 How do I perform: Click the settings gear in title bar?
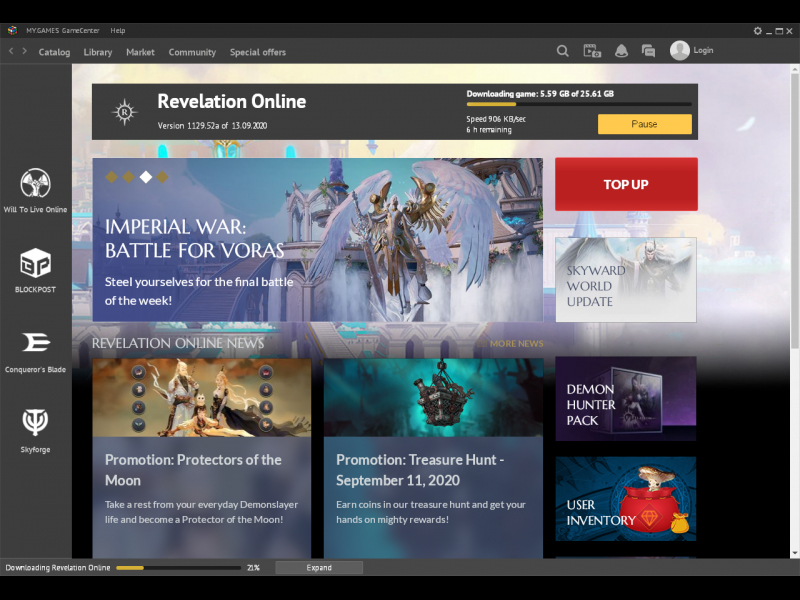[757, 31]
